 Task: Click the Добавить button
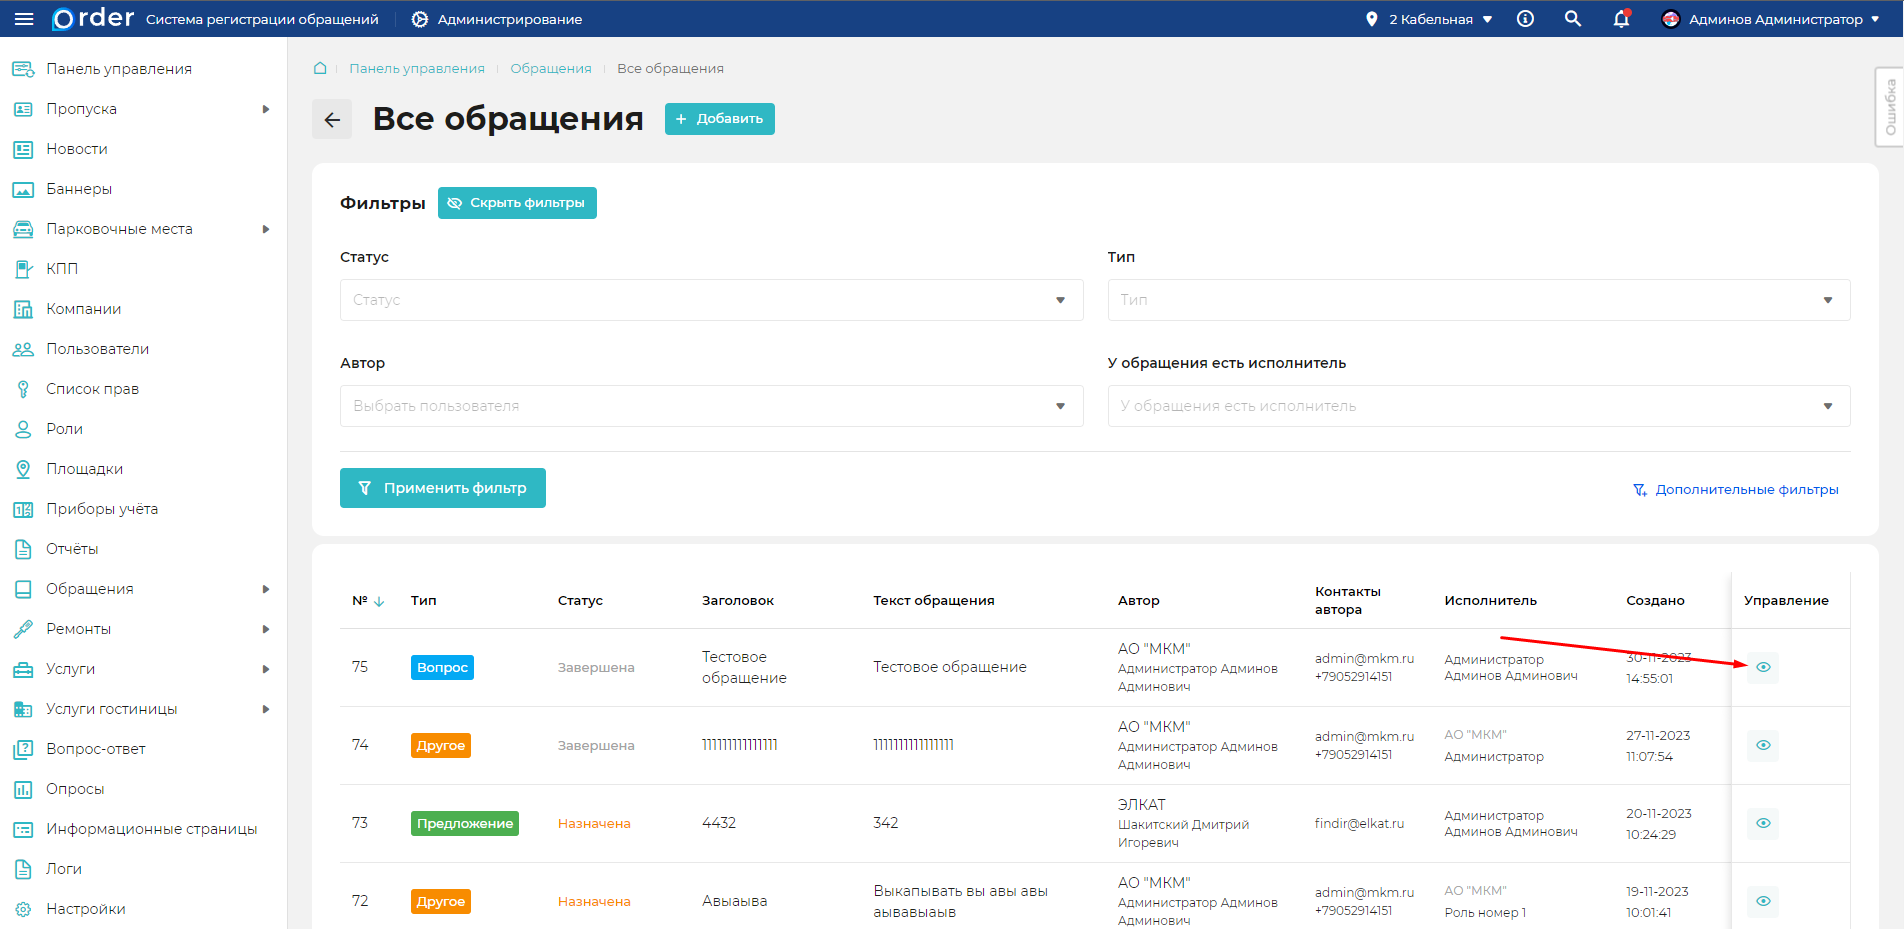coord(719,119)
